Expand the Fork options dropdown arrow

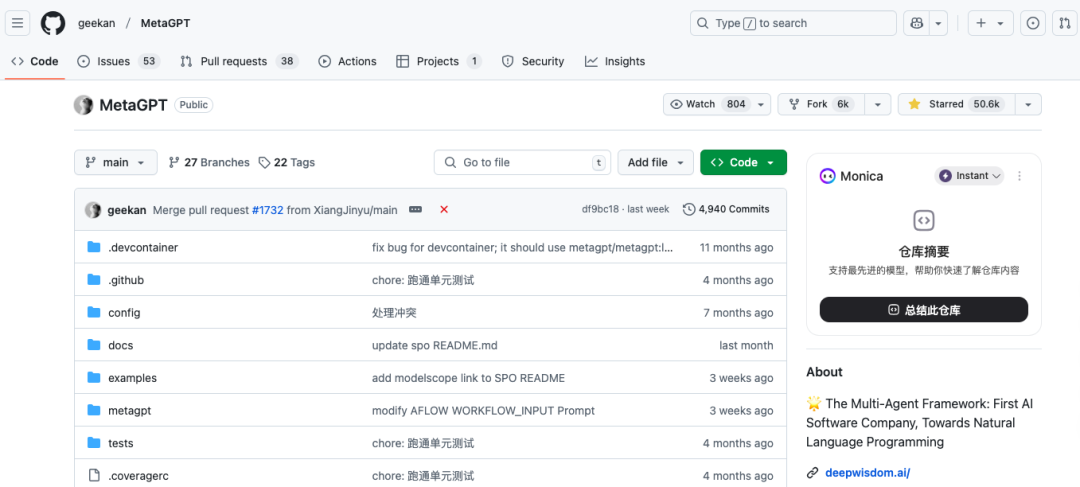[x=878, y=104]
